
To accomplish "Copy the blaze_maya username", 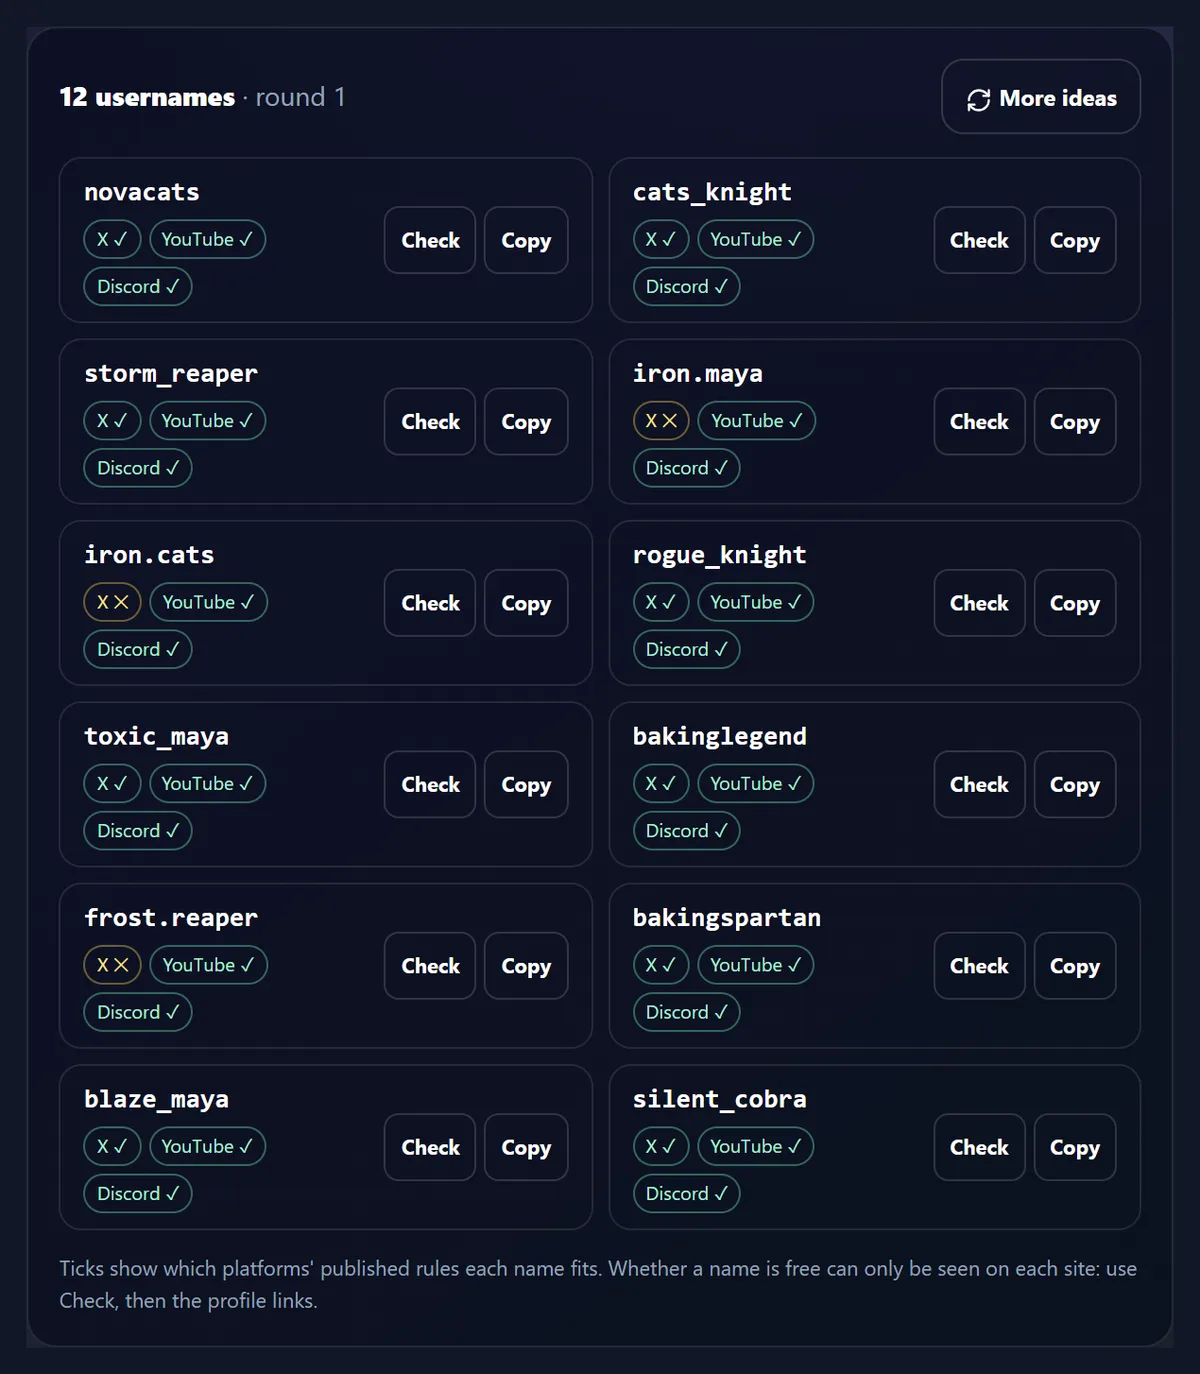I will coord(526,1148).
